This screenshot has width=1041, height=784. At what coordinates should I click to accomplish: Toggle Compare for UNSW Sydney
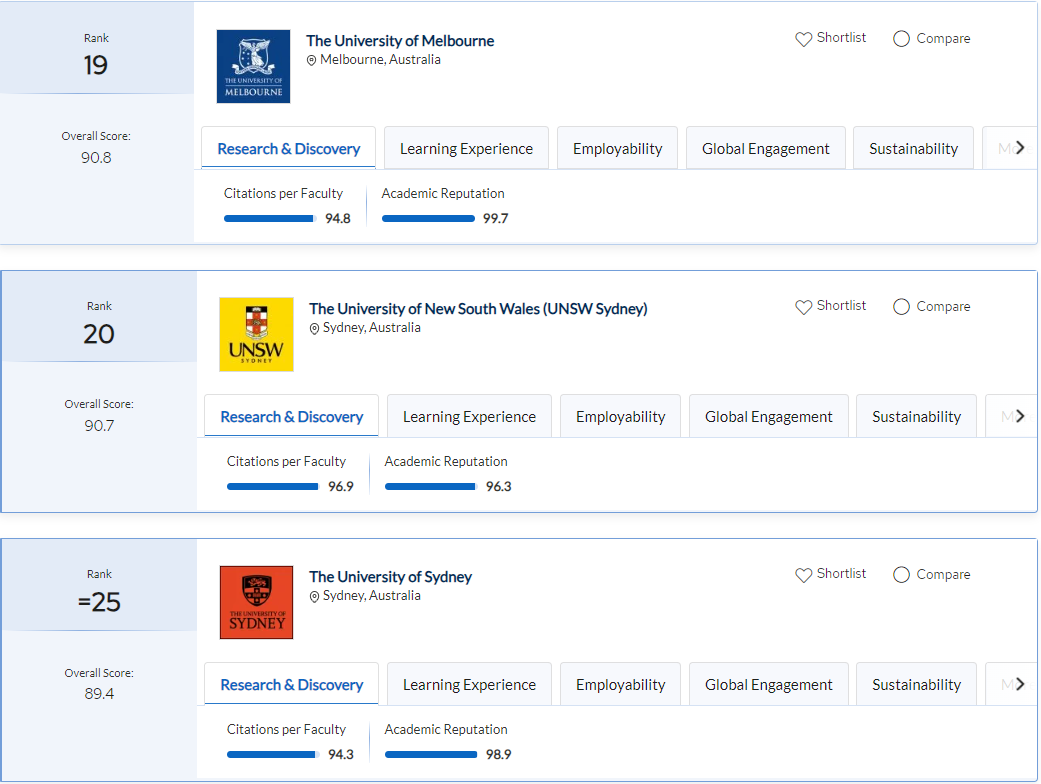point(901,307)
